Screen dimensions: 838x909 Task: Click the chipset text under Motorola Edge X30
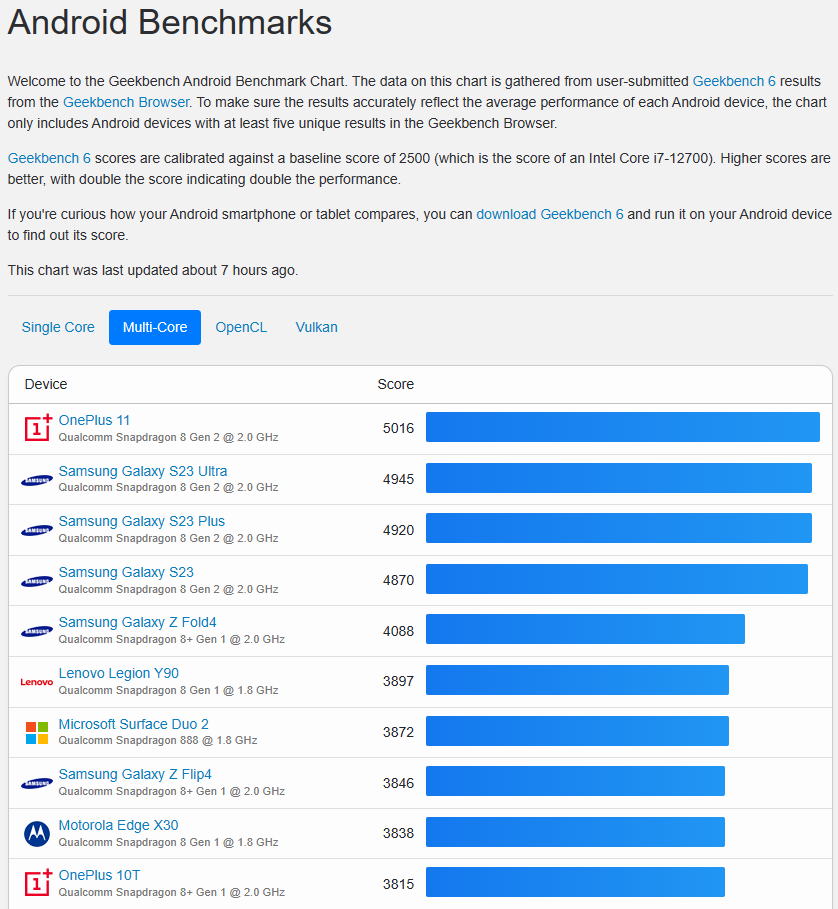[168, 842]
